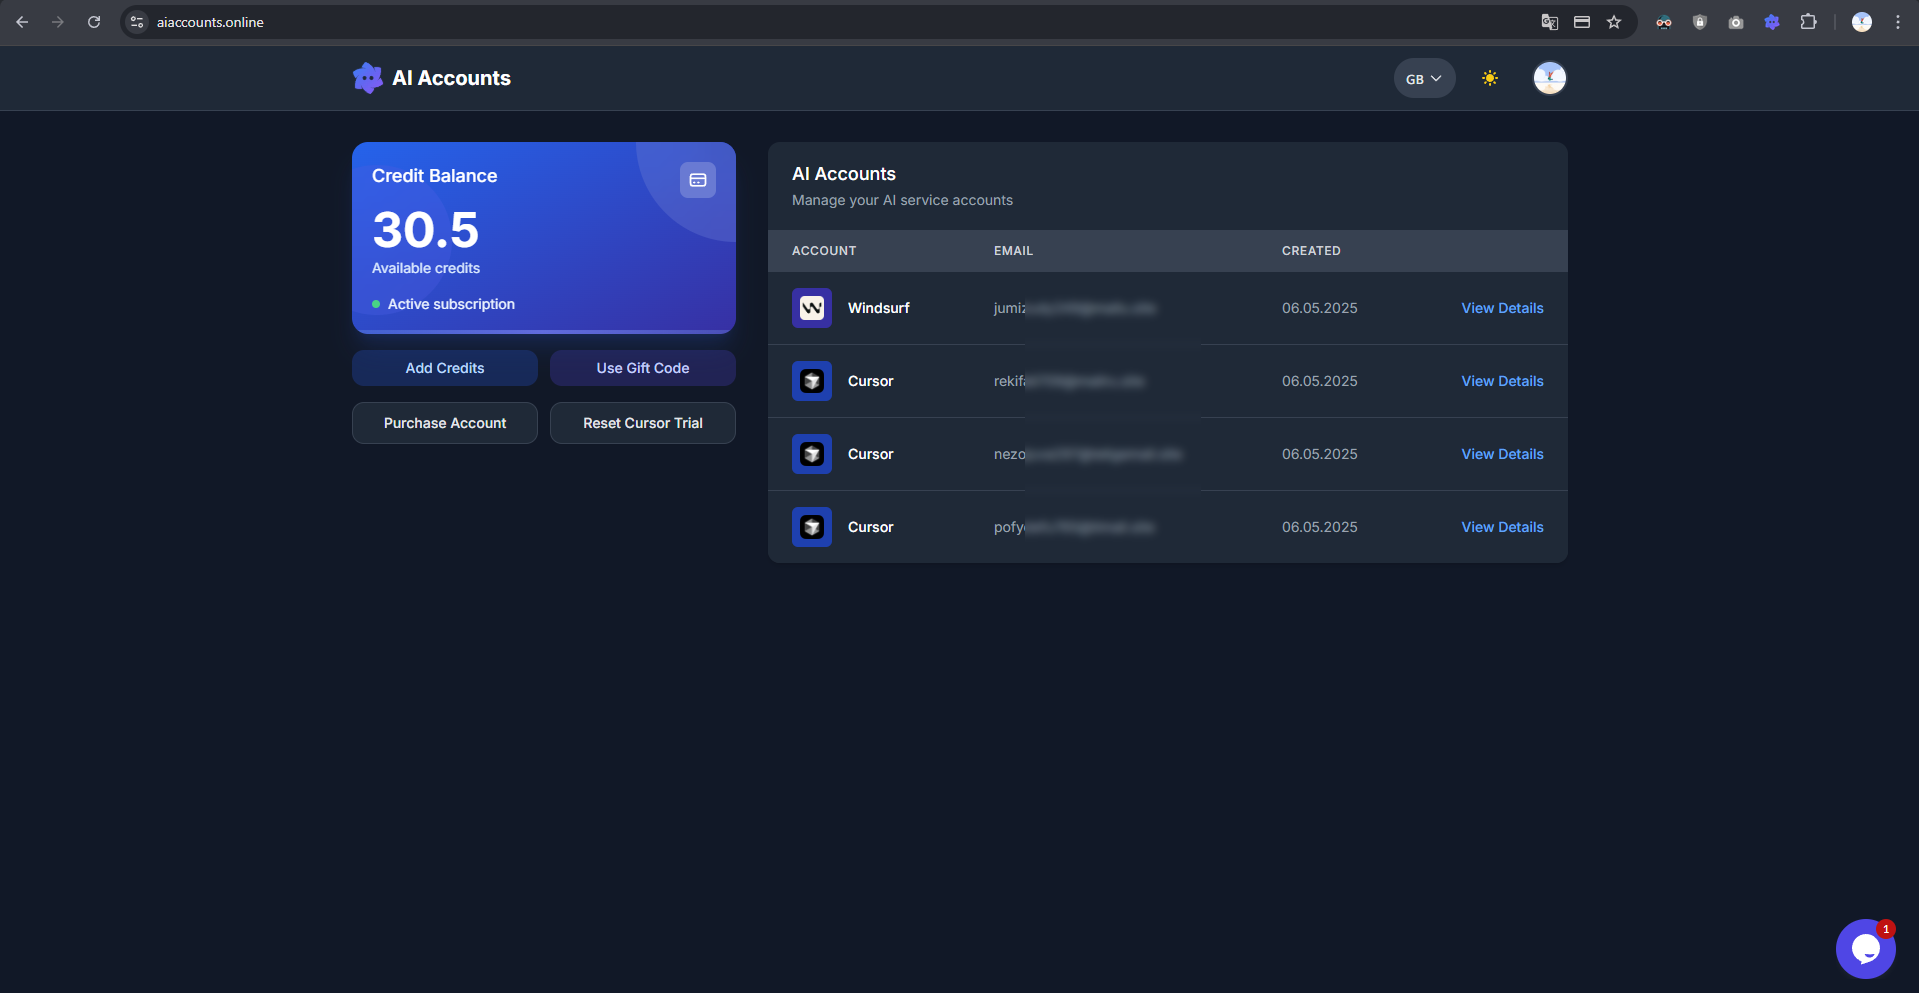Open the browser three-dot menu
The width and height of the screenshot is (1919, 993).
(1898, 22)
